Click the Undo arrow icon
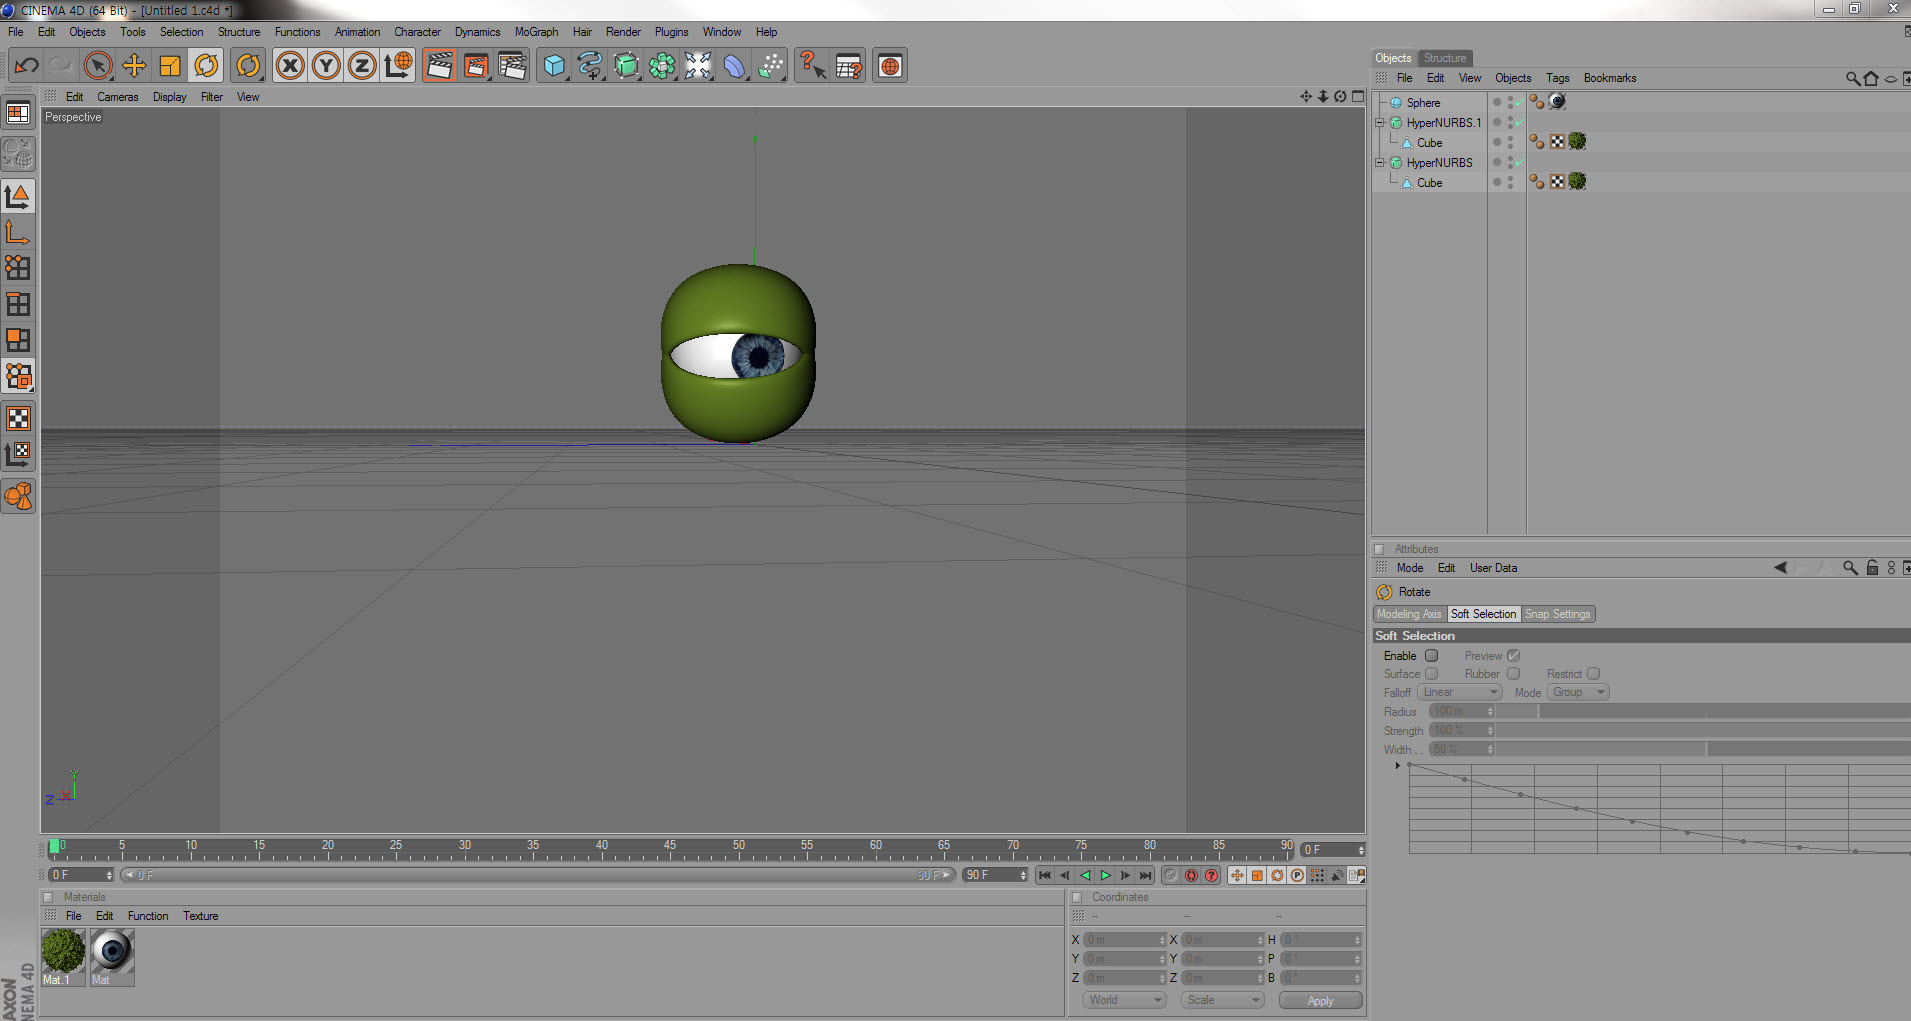1911x1021 pixels. click(x=27, y=66)
